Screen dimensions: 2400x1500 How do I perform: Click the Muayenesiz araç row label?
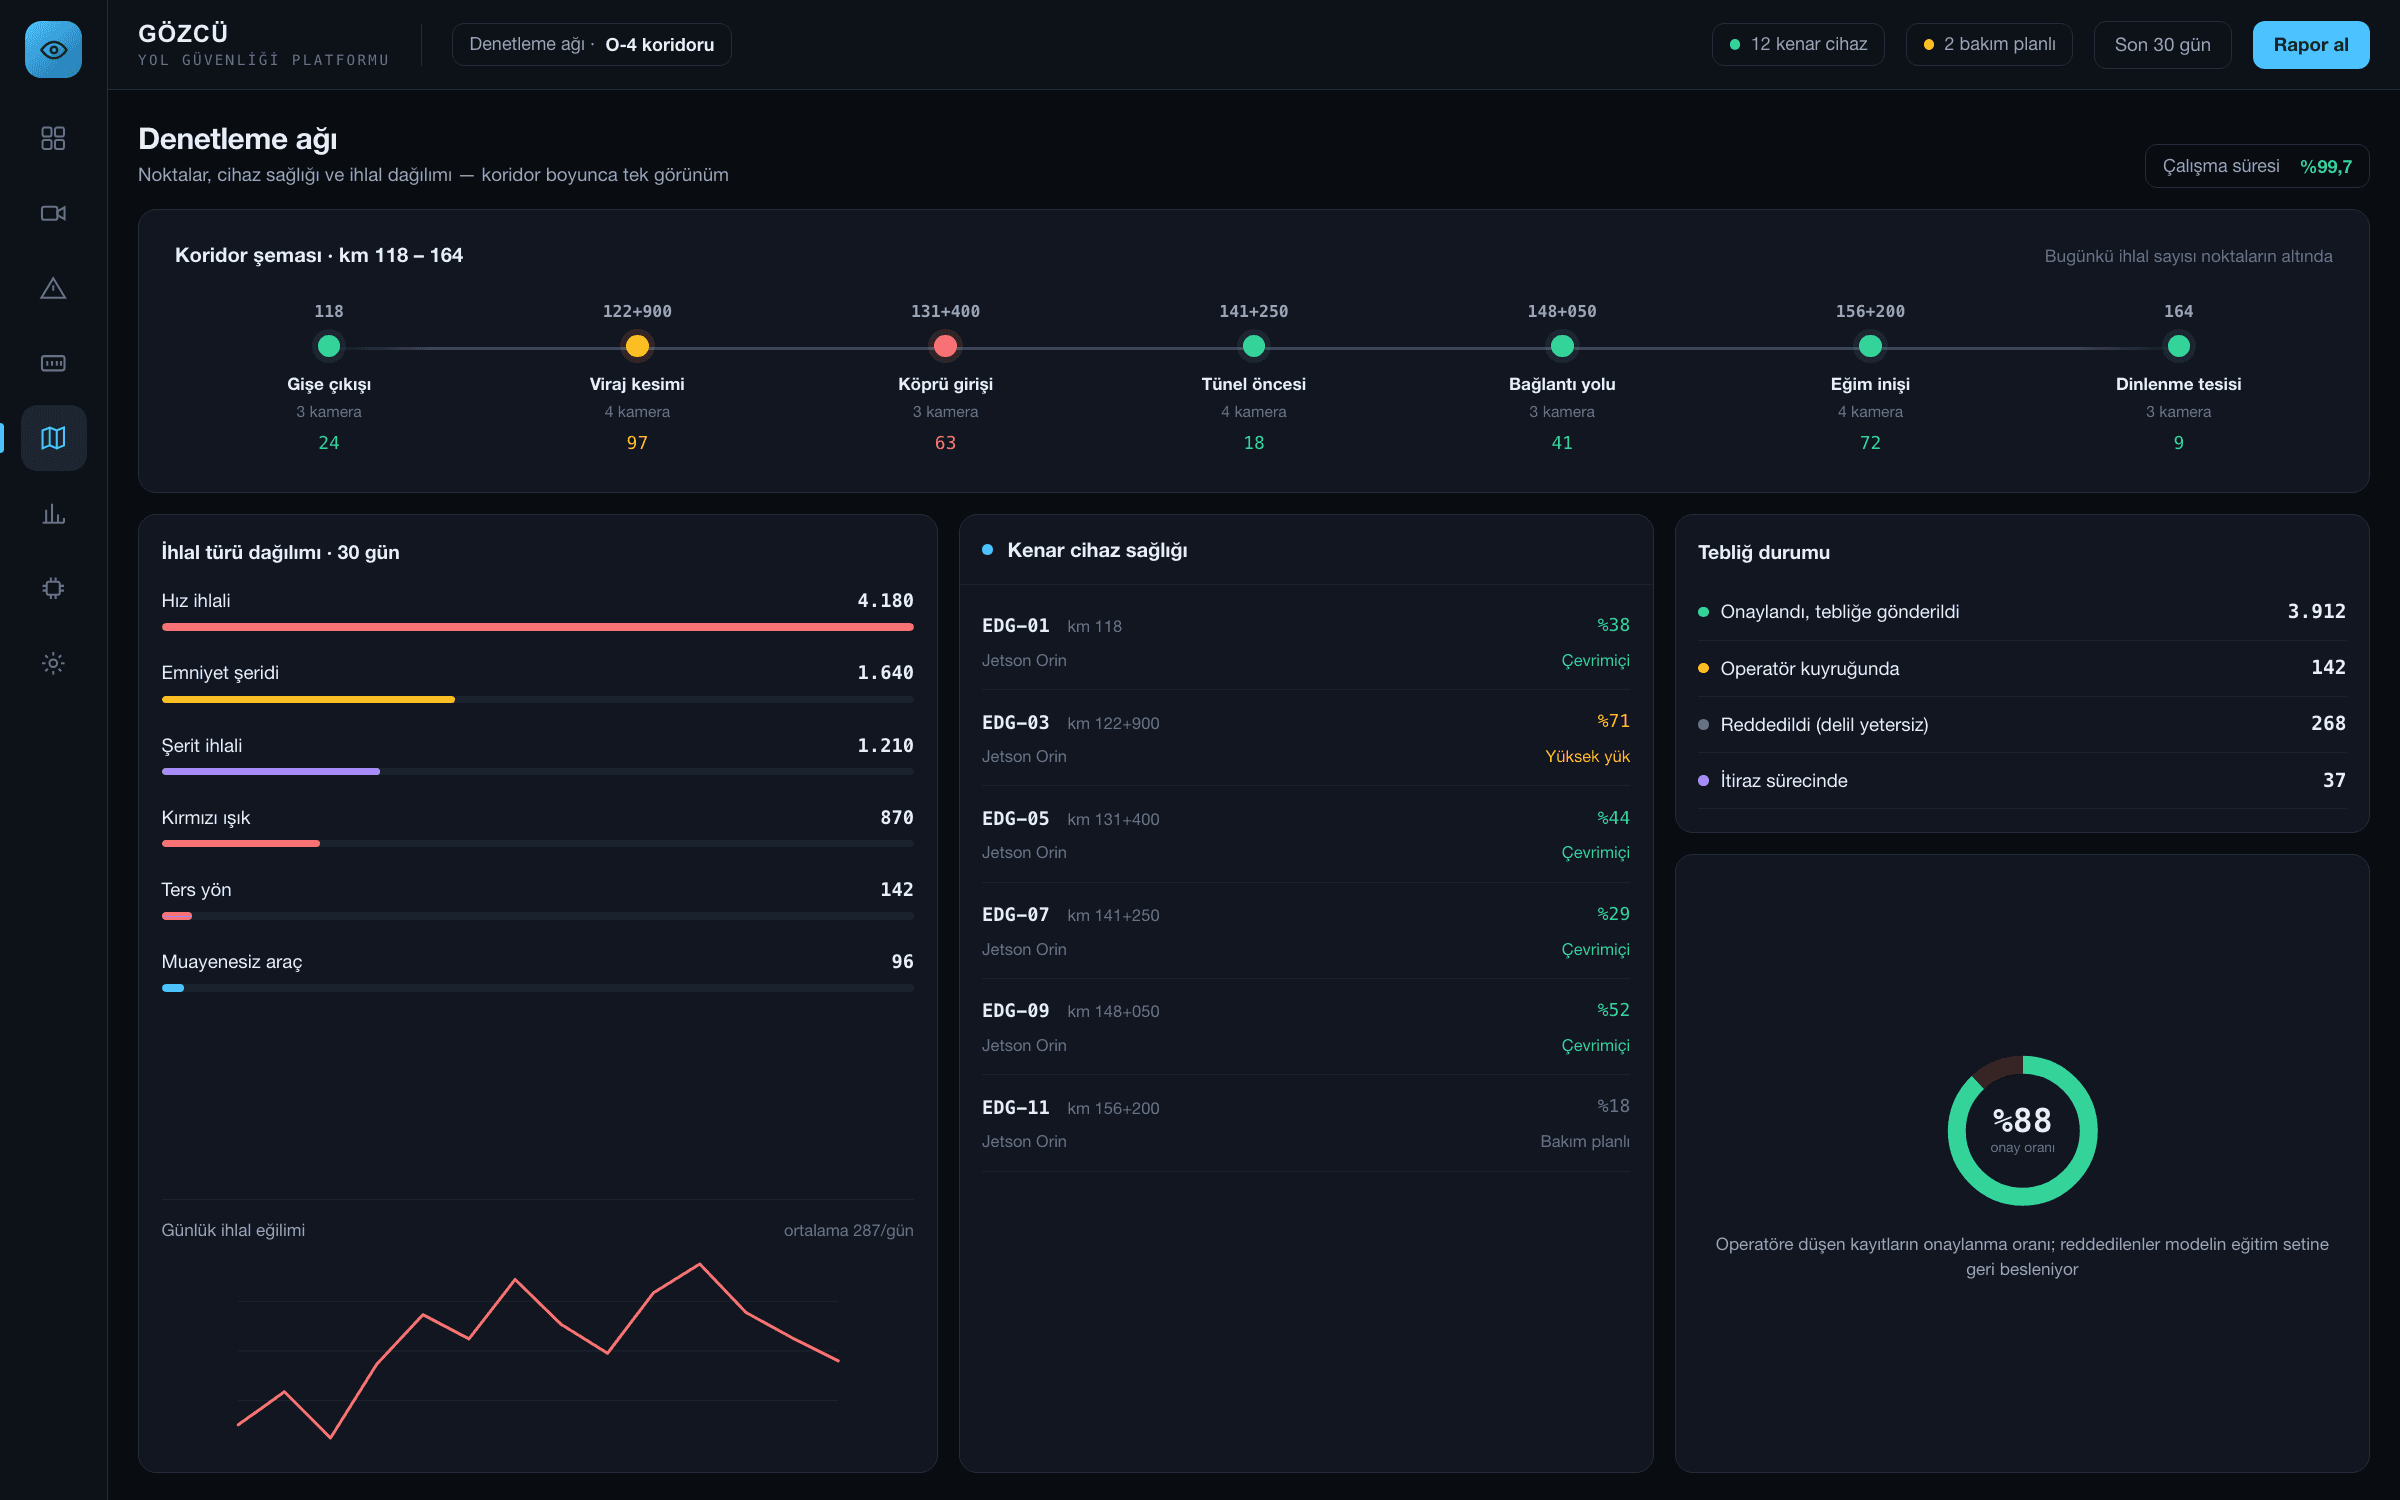point(231,962)
